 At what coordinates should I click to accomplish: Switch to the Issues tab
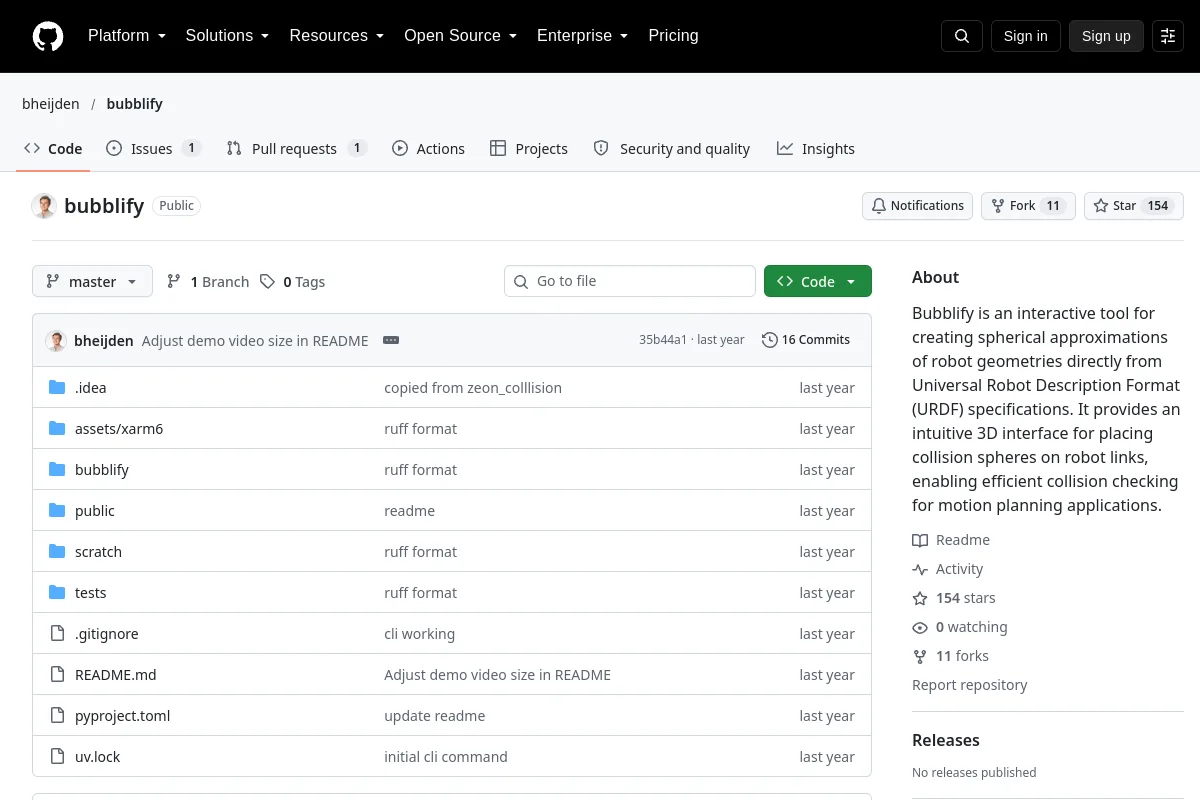pyautogui.click(x=153, y=149)
